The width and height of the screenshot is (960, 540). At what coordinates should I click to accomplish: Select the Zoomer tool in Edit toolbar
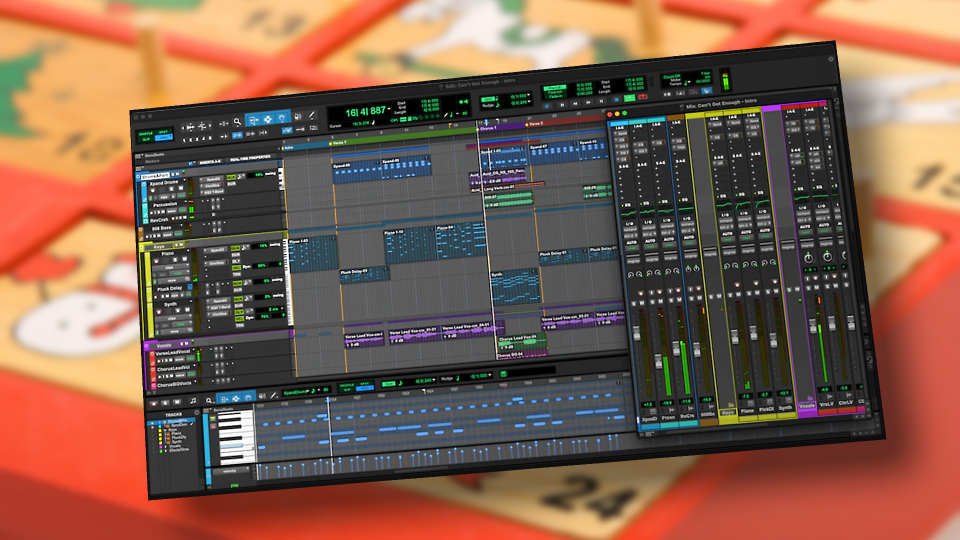pyautogui.click(x=237, y=122)
